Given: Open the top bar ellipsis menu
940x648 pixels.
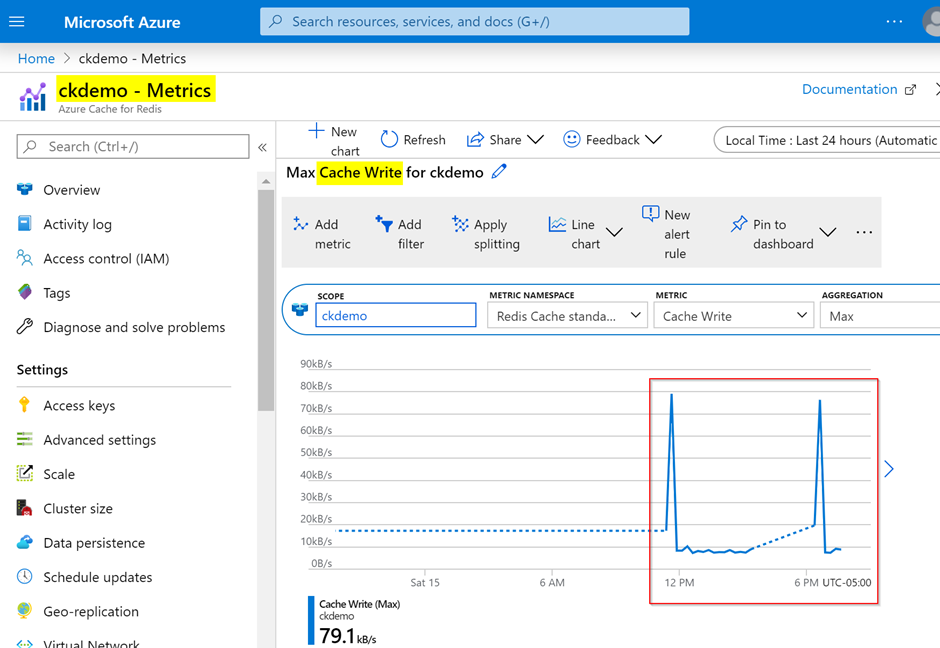Looking at the screenshot, I should pos(894,22).
